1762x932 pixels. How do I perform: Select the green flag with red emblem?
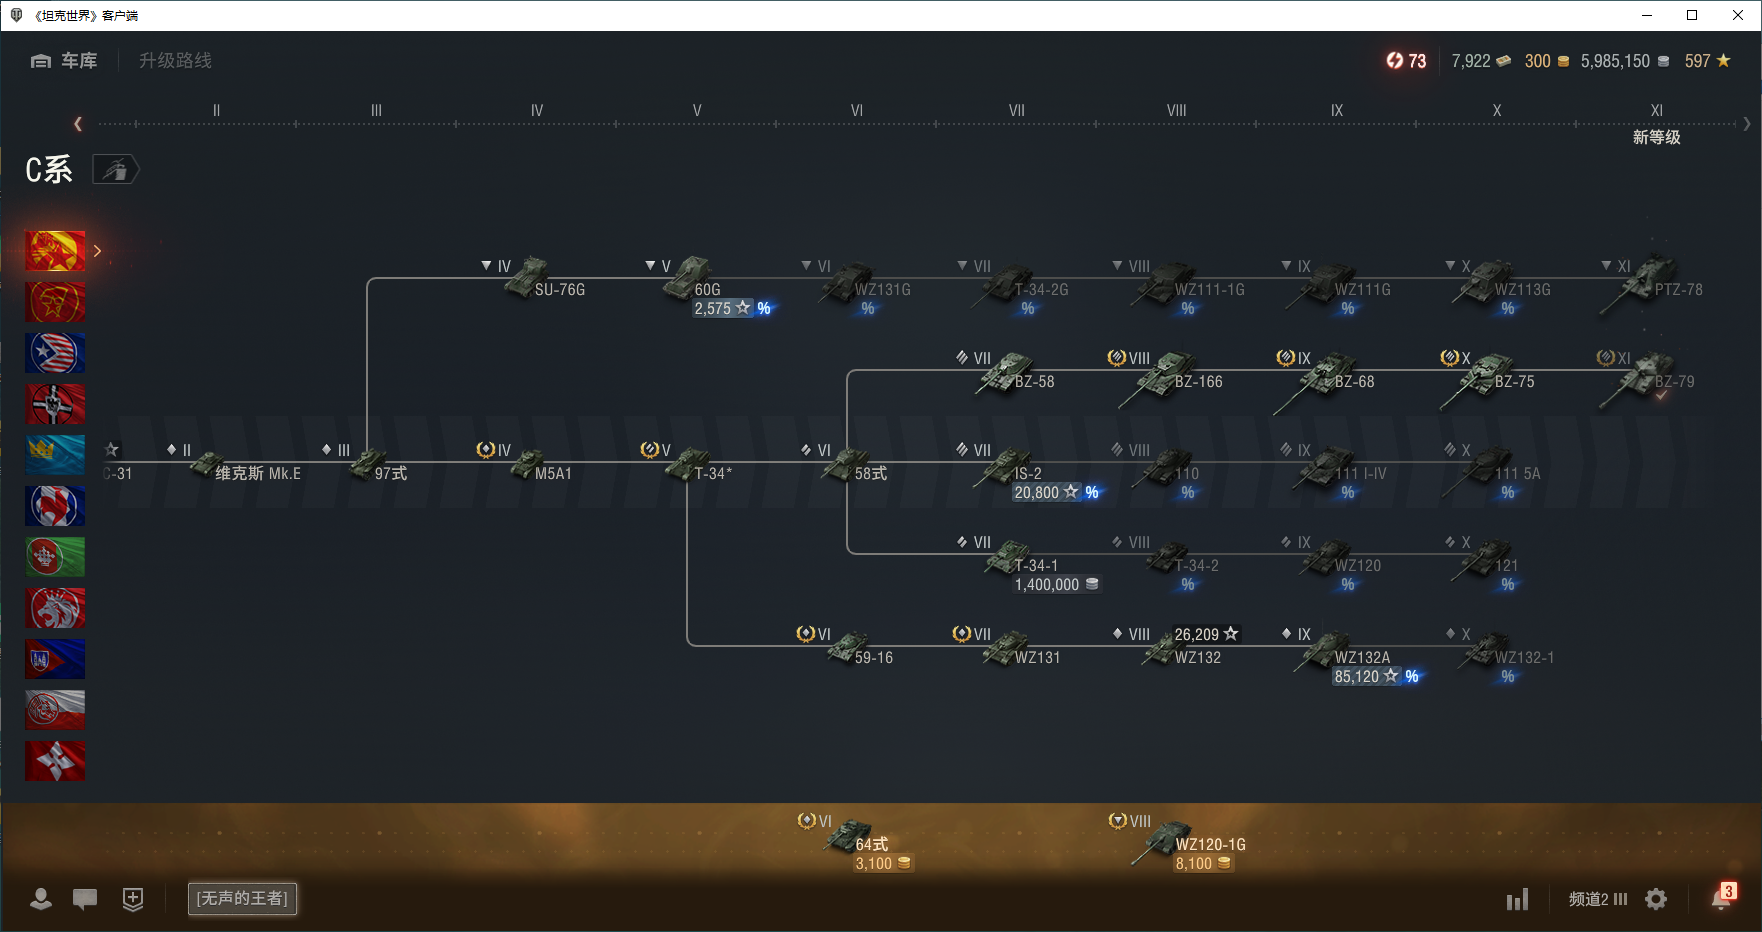click(x=55, y=557)
